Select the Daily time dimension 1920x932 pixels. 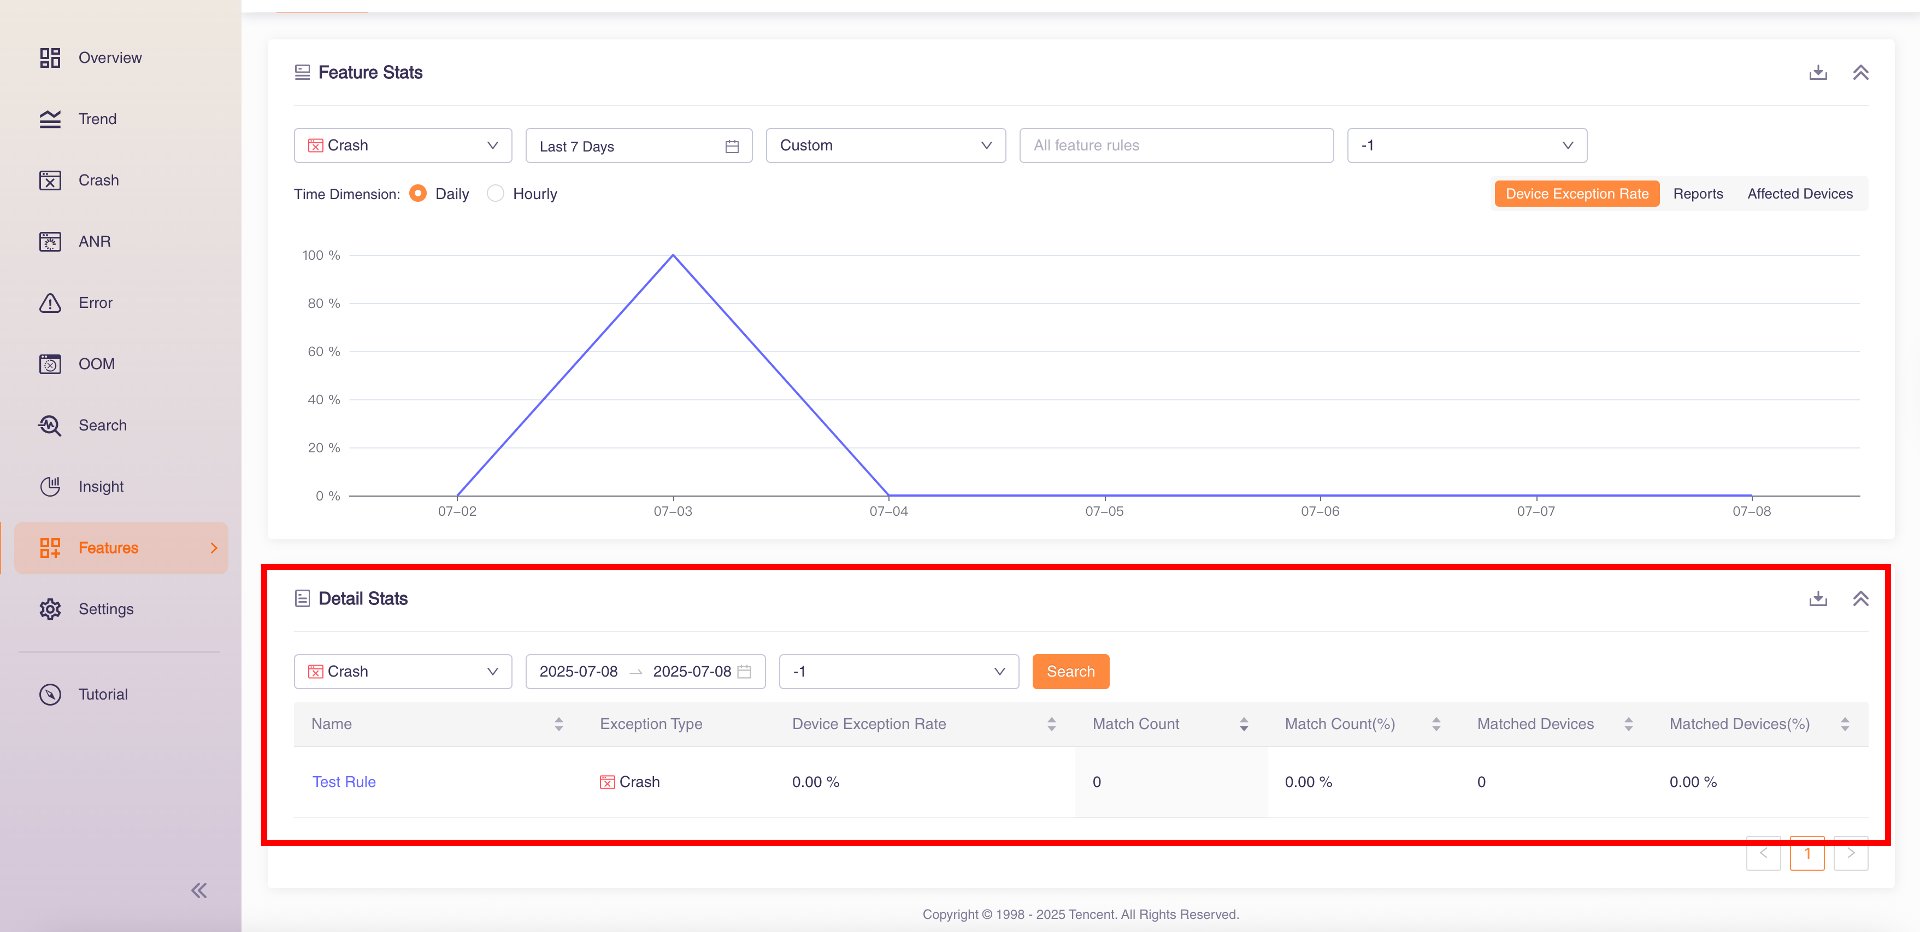(x=418, y=193)
